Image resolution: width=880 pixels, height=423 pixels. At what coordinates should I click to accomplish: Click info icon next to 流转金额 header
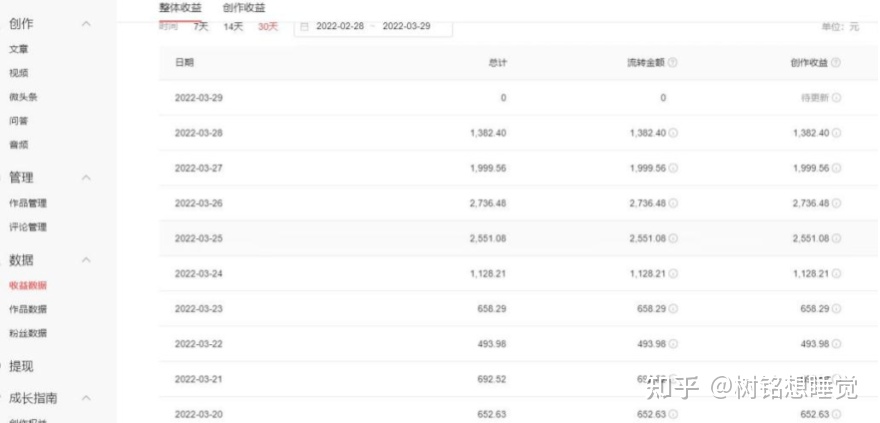673,62
